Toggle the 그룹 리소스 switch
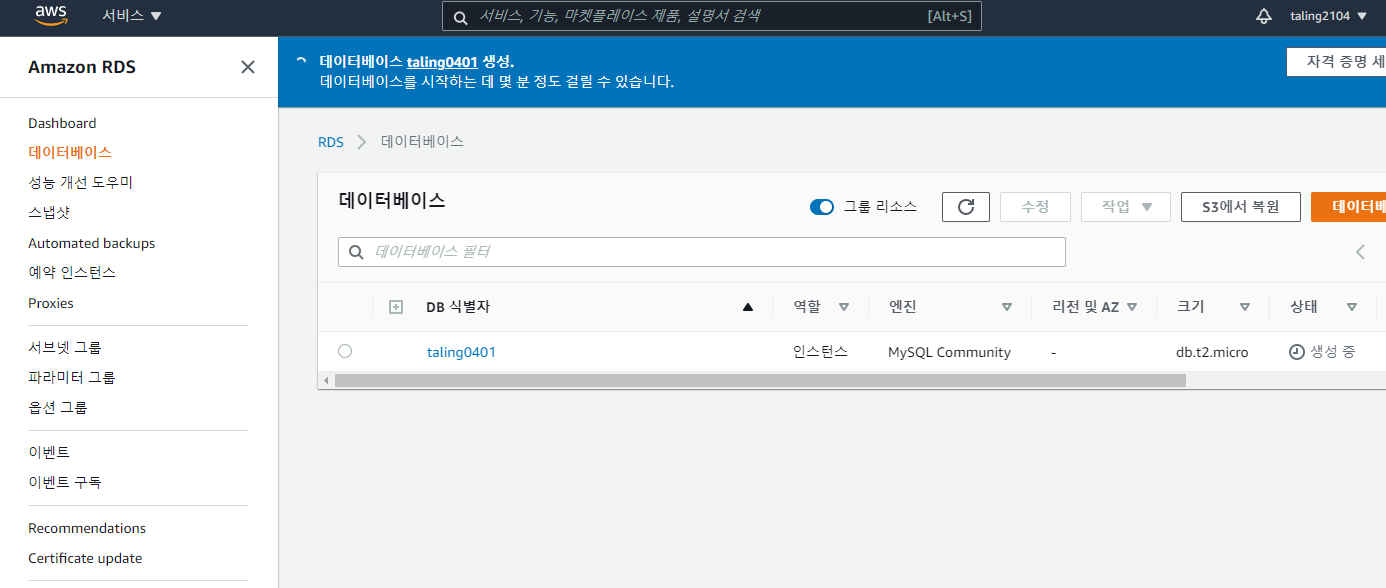 point(822,207)
